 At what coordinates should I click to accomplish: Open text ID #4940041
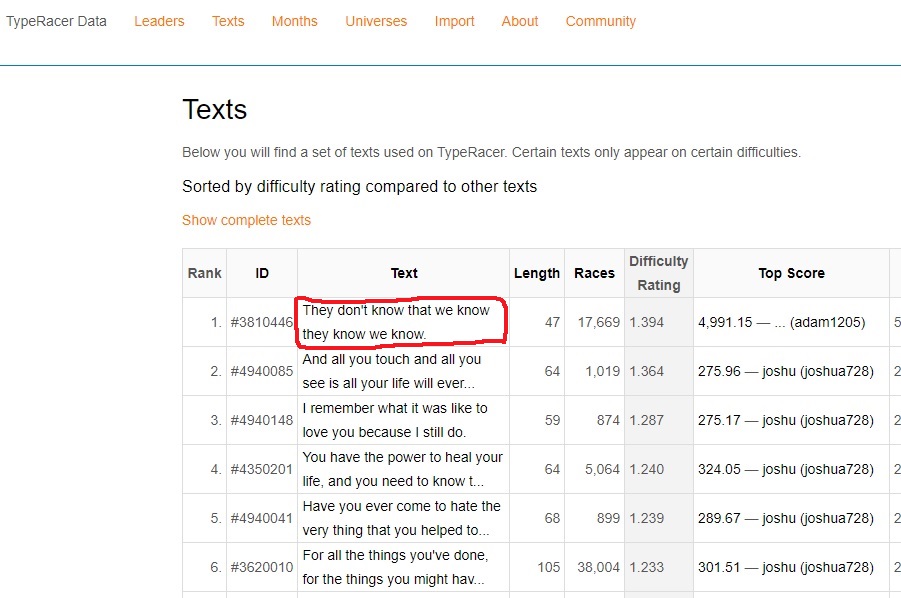262,518
